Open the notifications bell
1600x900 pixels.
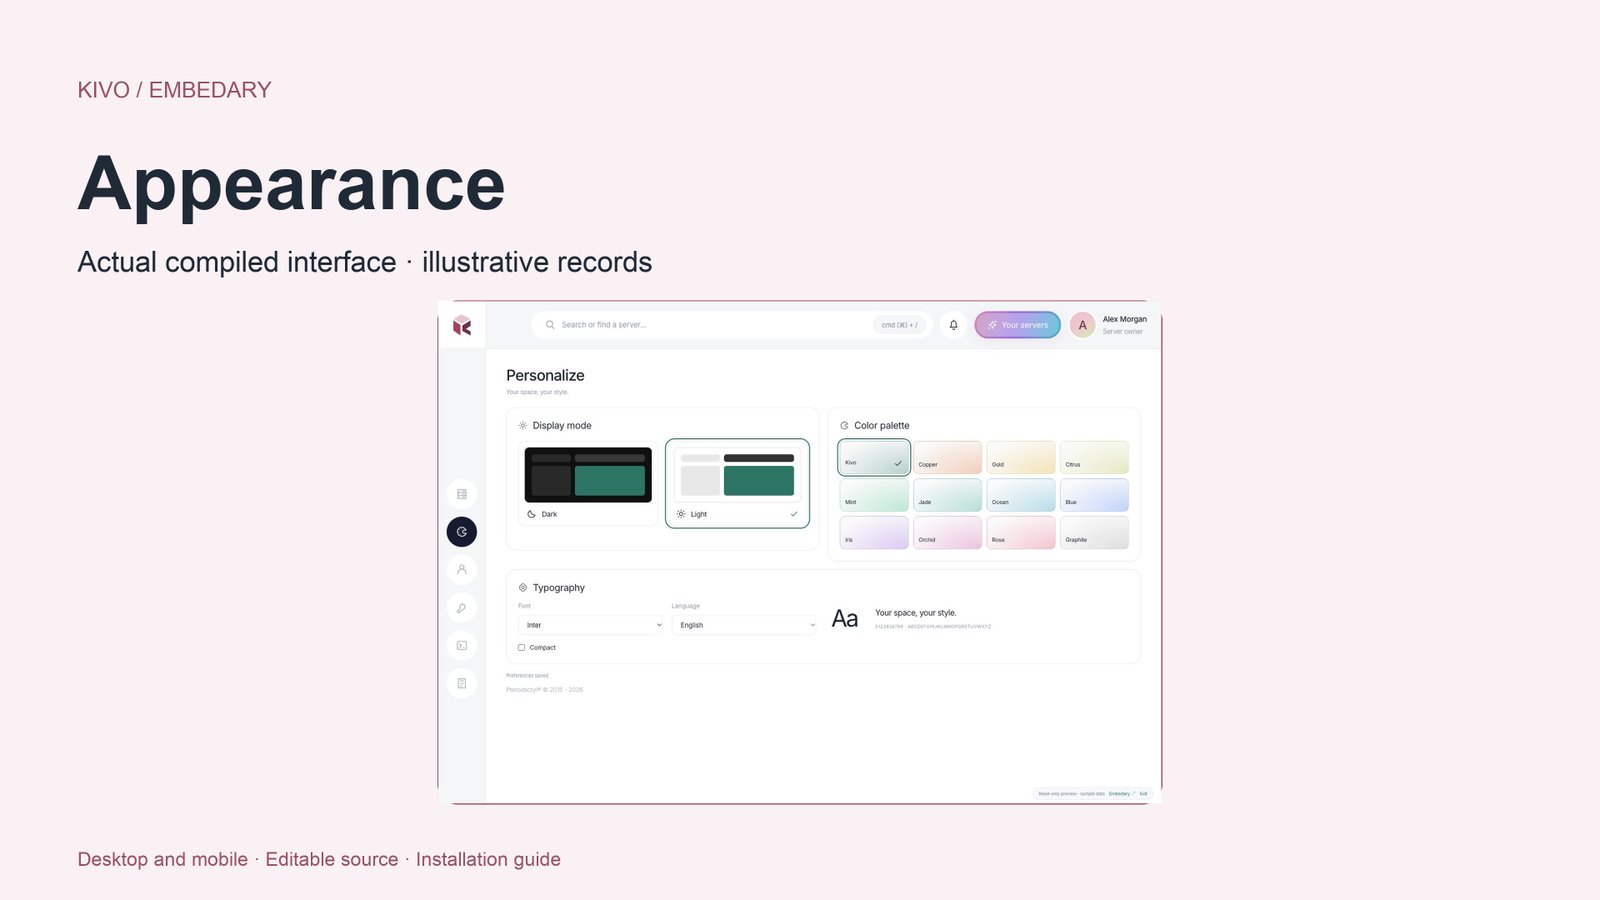[953, 325]
